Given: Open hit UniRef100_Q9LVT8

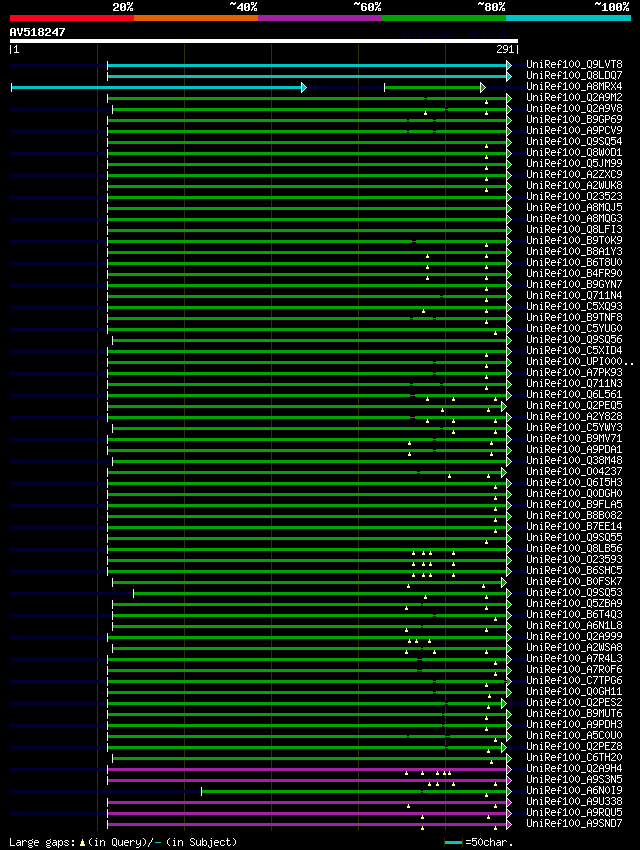Looking at the screenshot, I should point(574,65).
